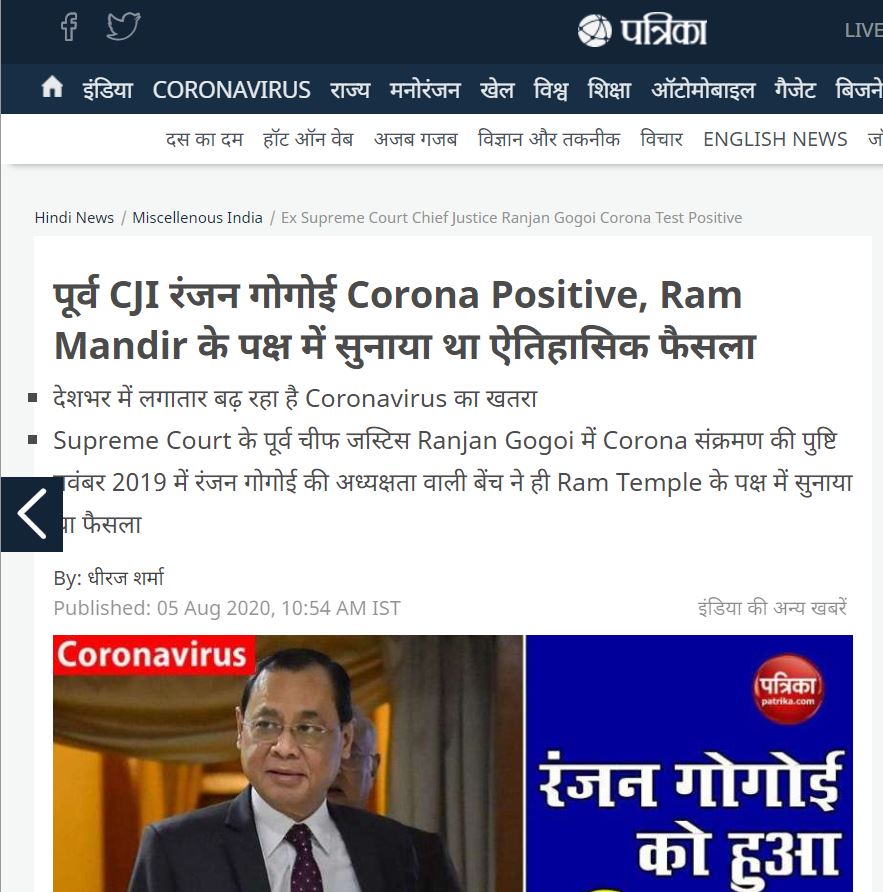Show previous article with left chevron arrow

[31, 514]
